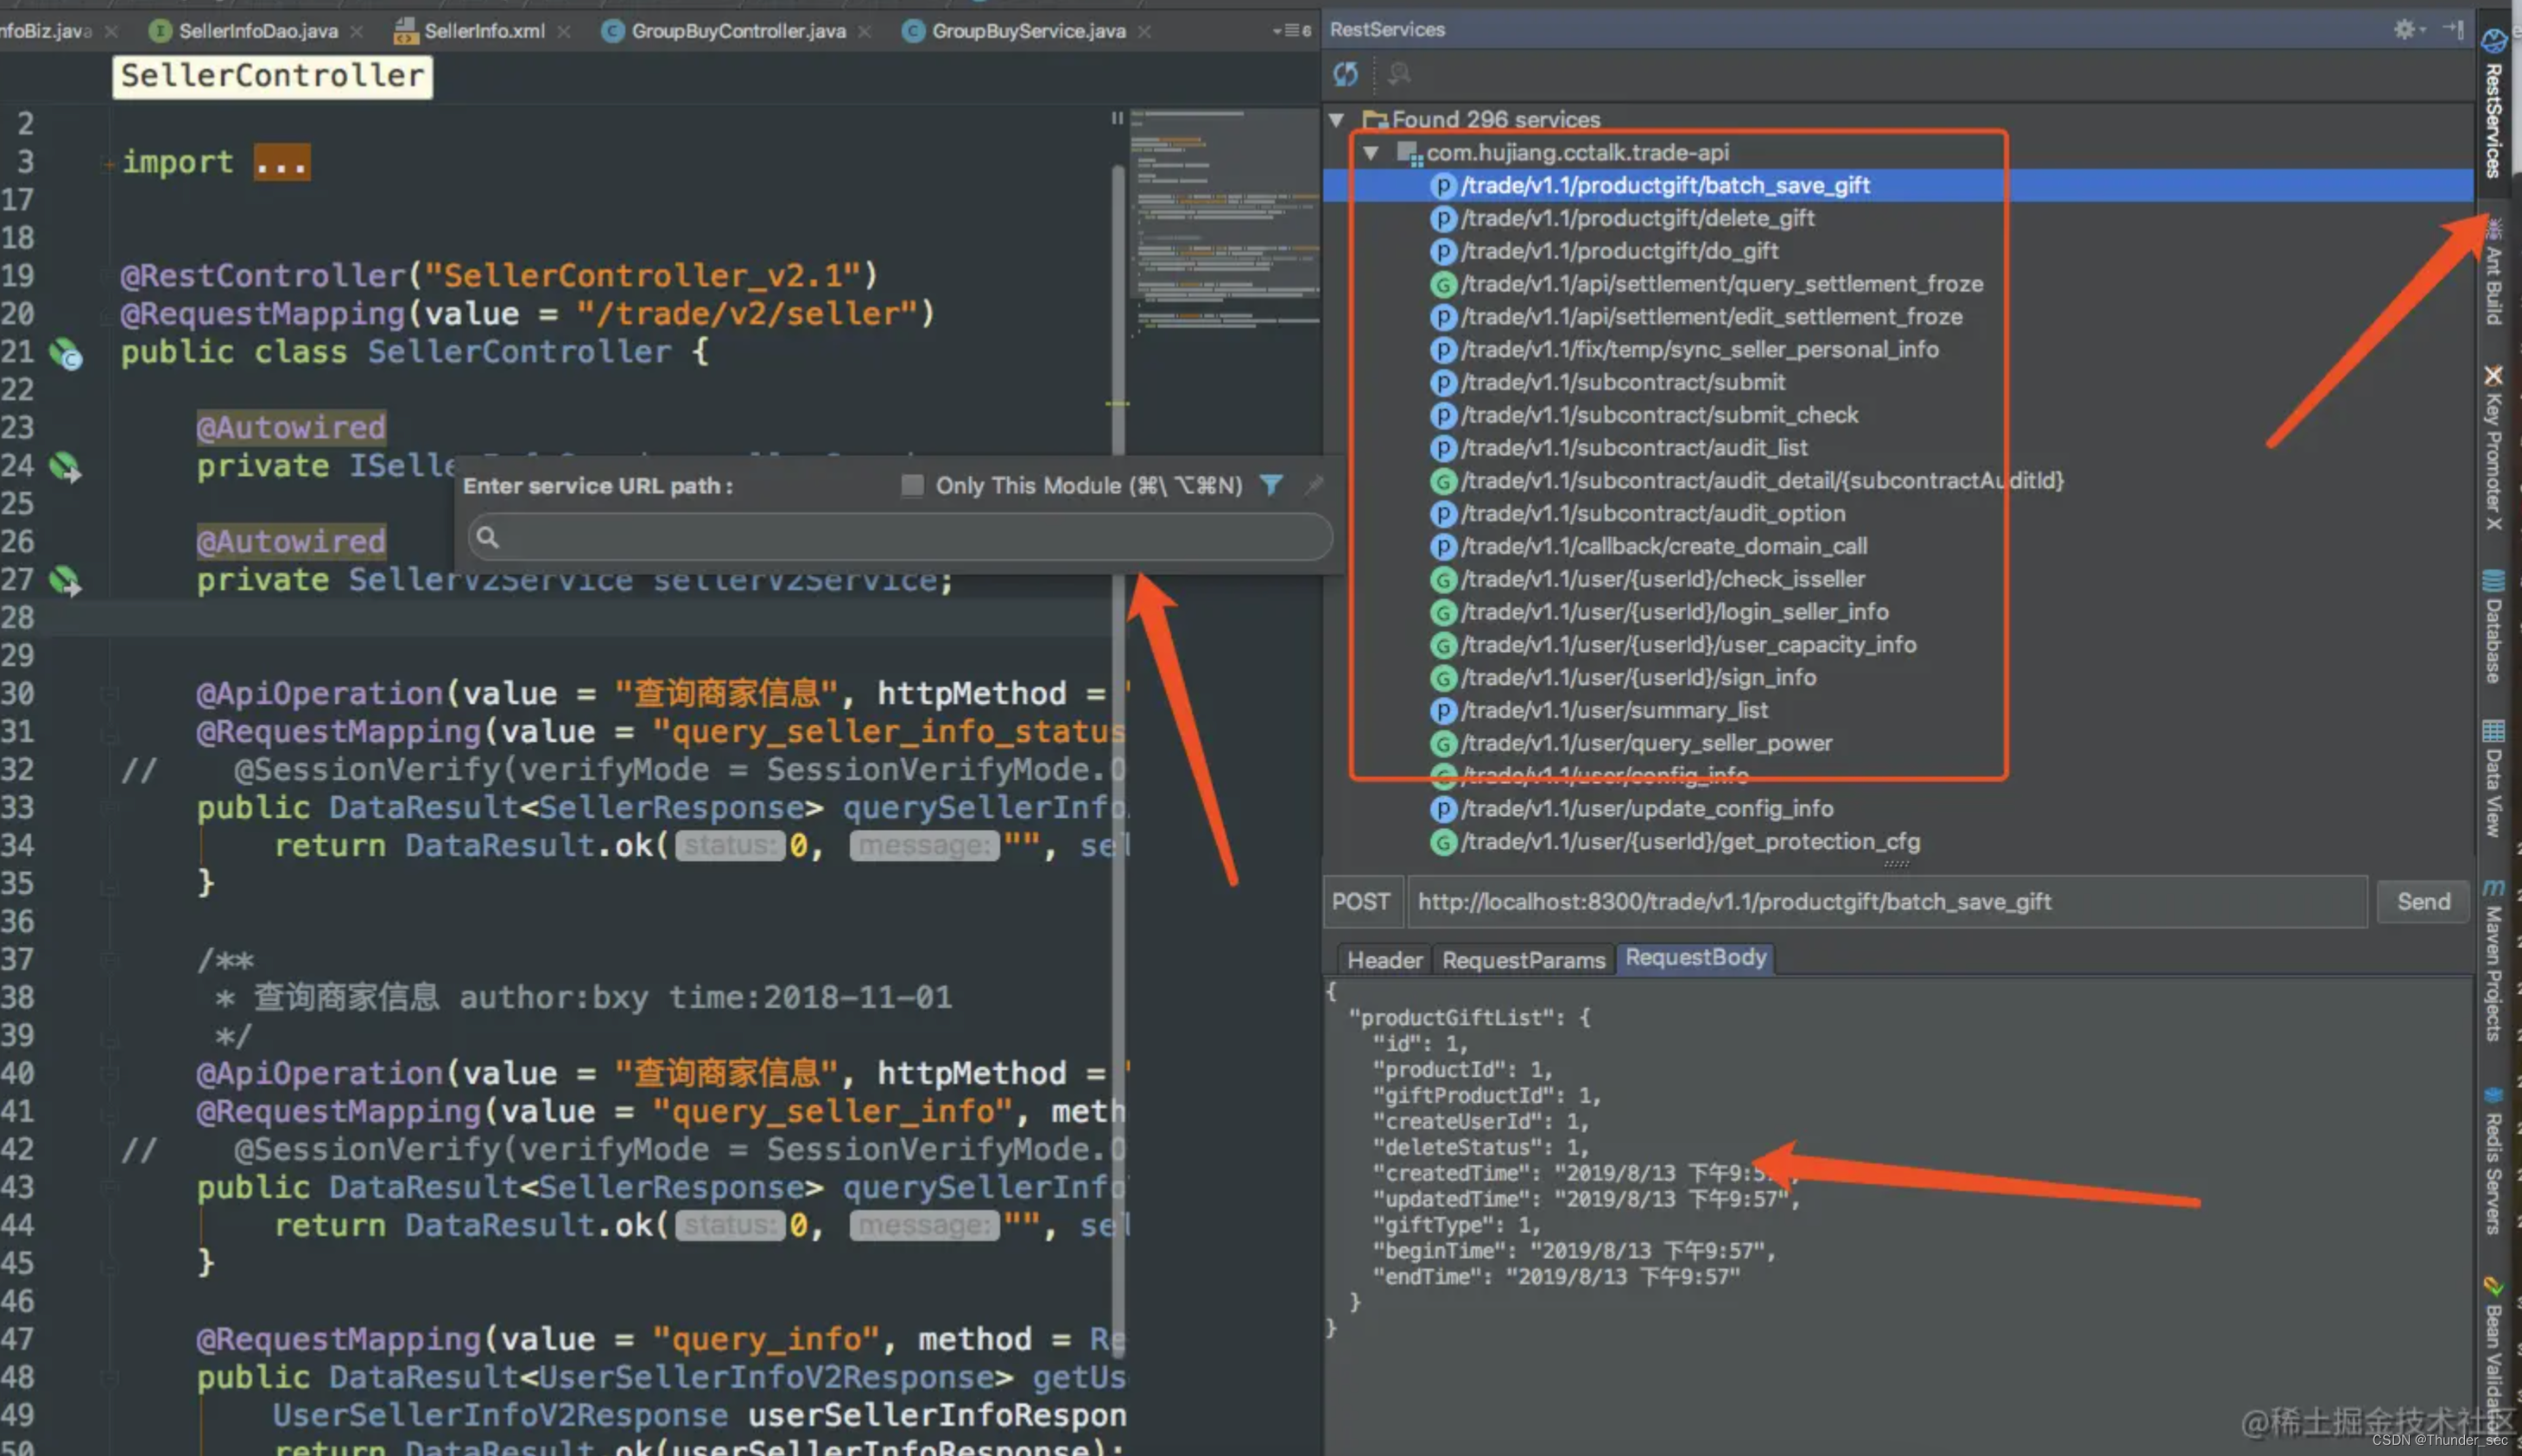
Task: Switch to the Header tab
Action: click(1384, 960)
